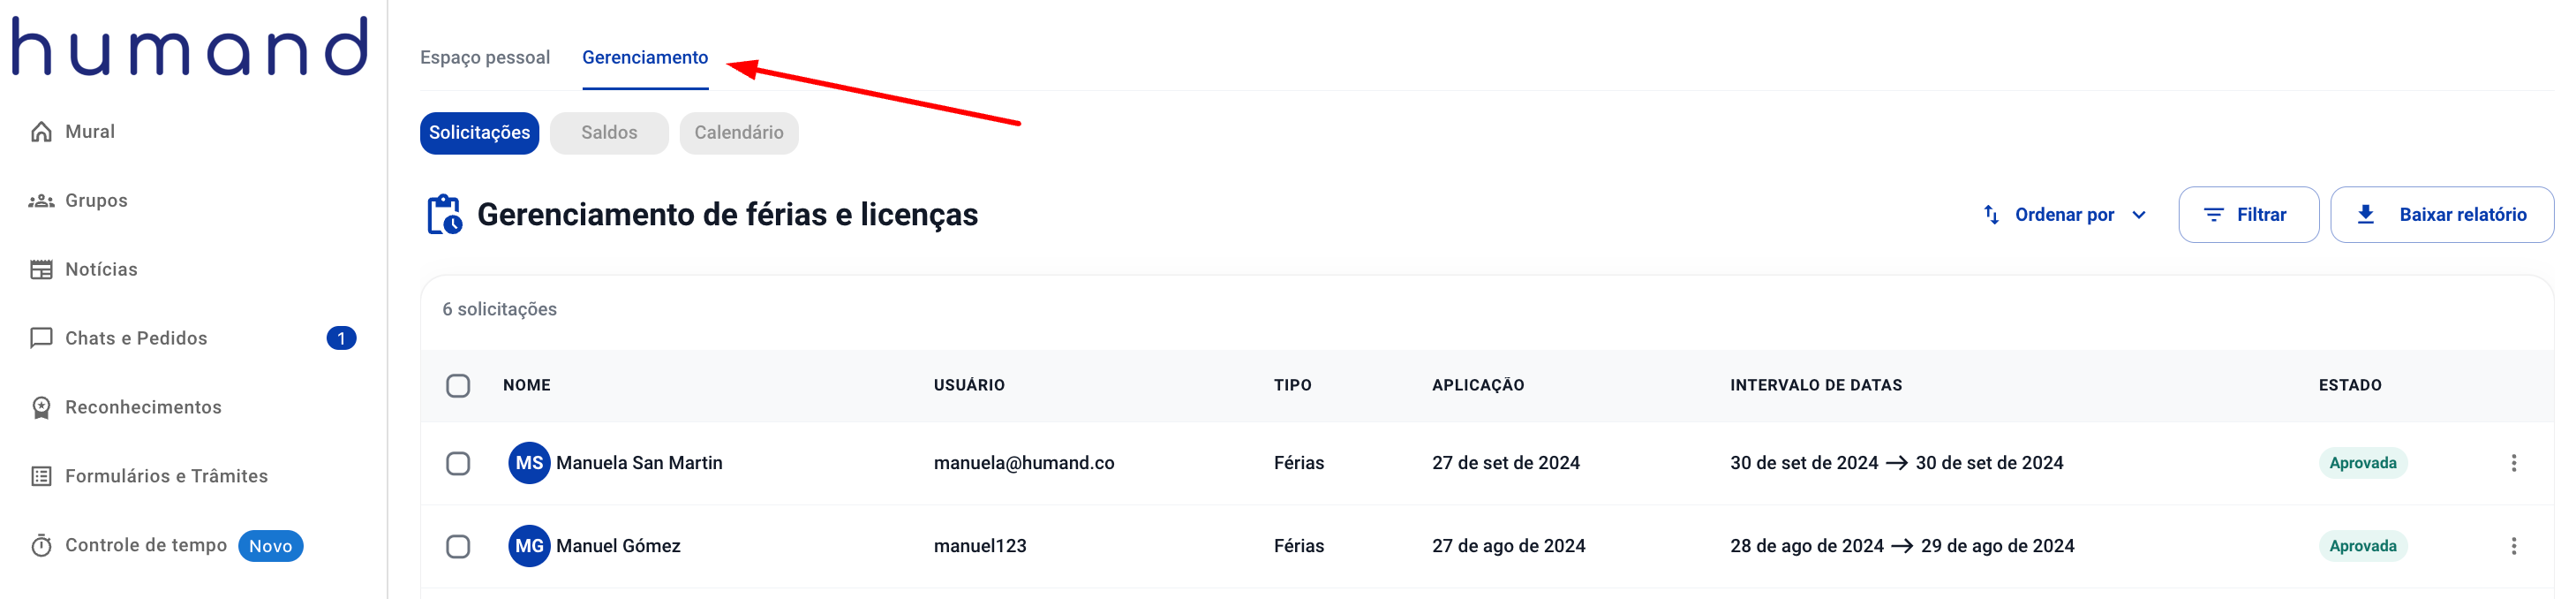The height and width of the screenshot is (599, 2576).
Task: Open Reconhecimentos badge icon in sidebar
Action: coord(41,408)
